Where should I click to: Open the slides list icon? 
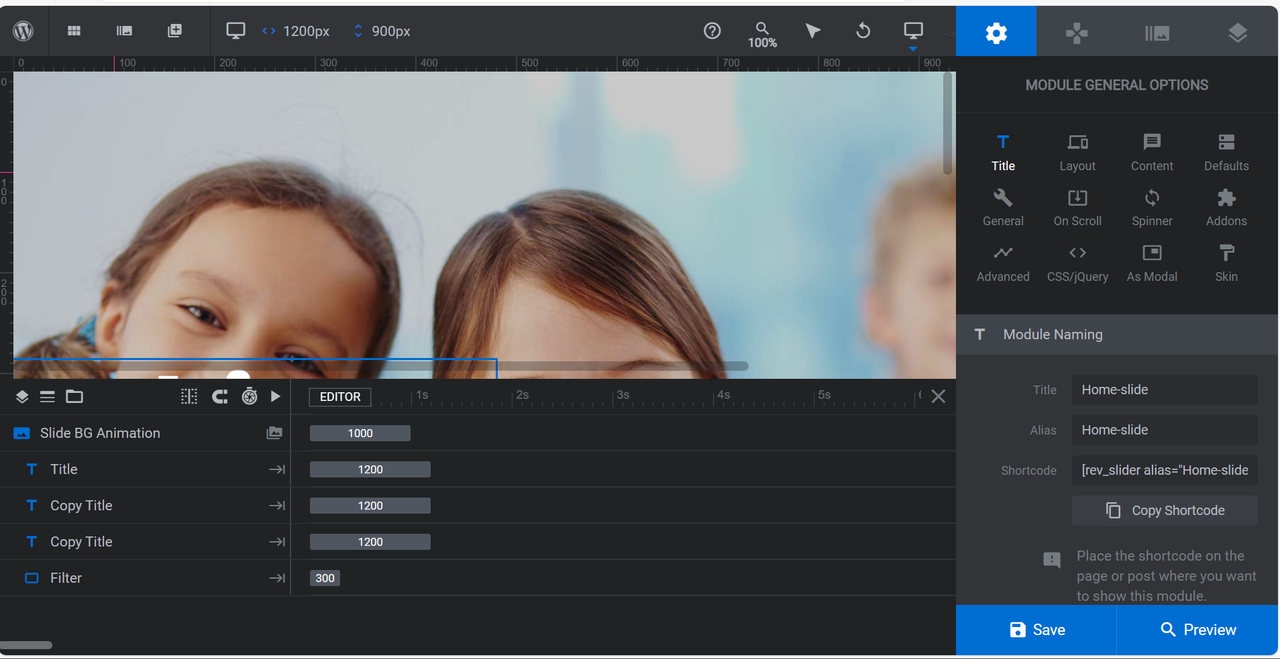[124, 31]
